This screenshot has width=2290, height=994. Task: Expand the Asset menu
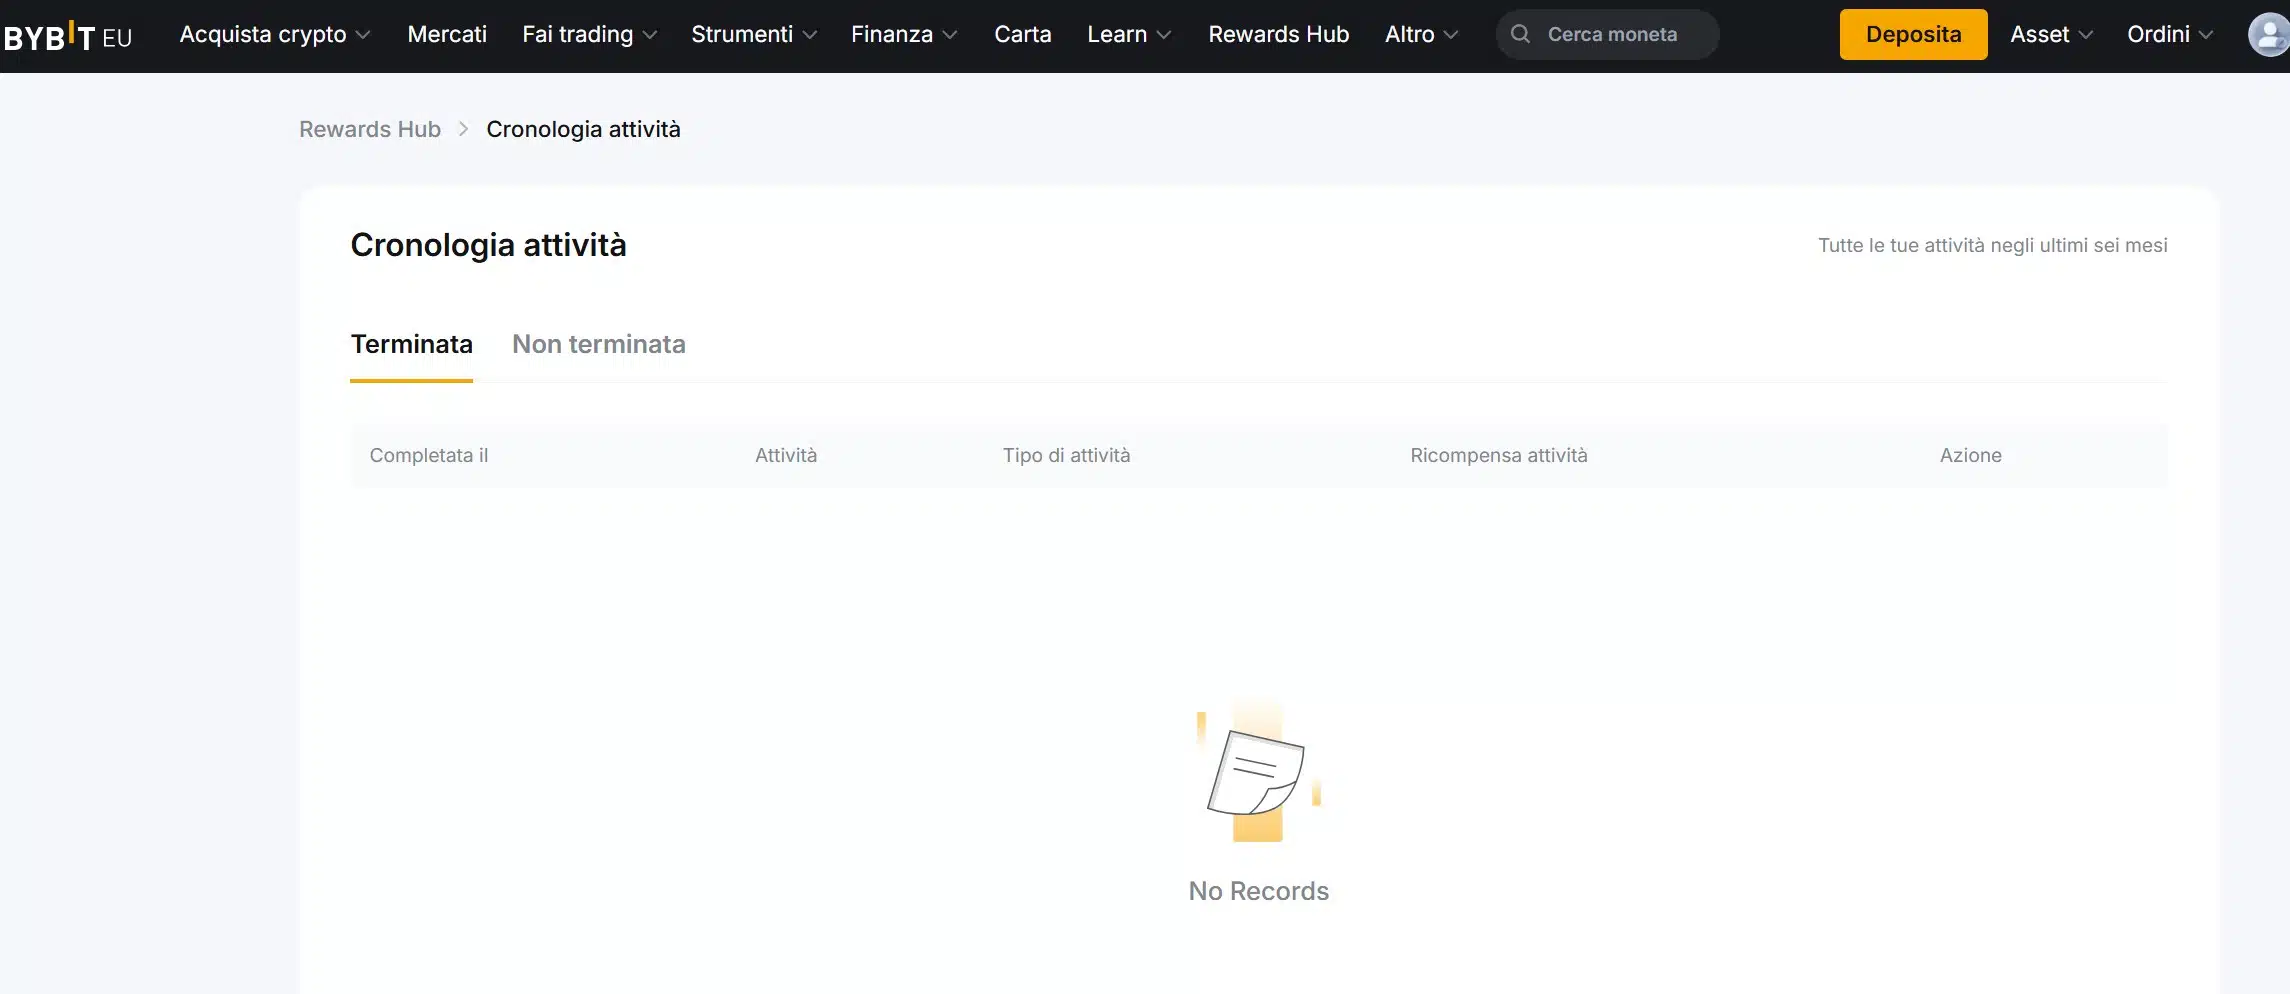click(x=2051, y=34)
